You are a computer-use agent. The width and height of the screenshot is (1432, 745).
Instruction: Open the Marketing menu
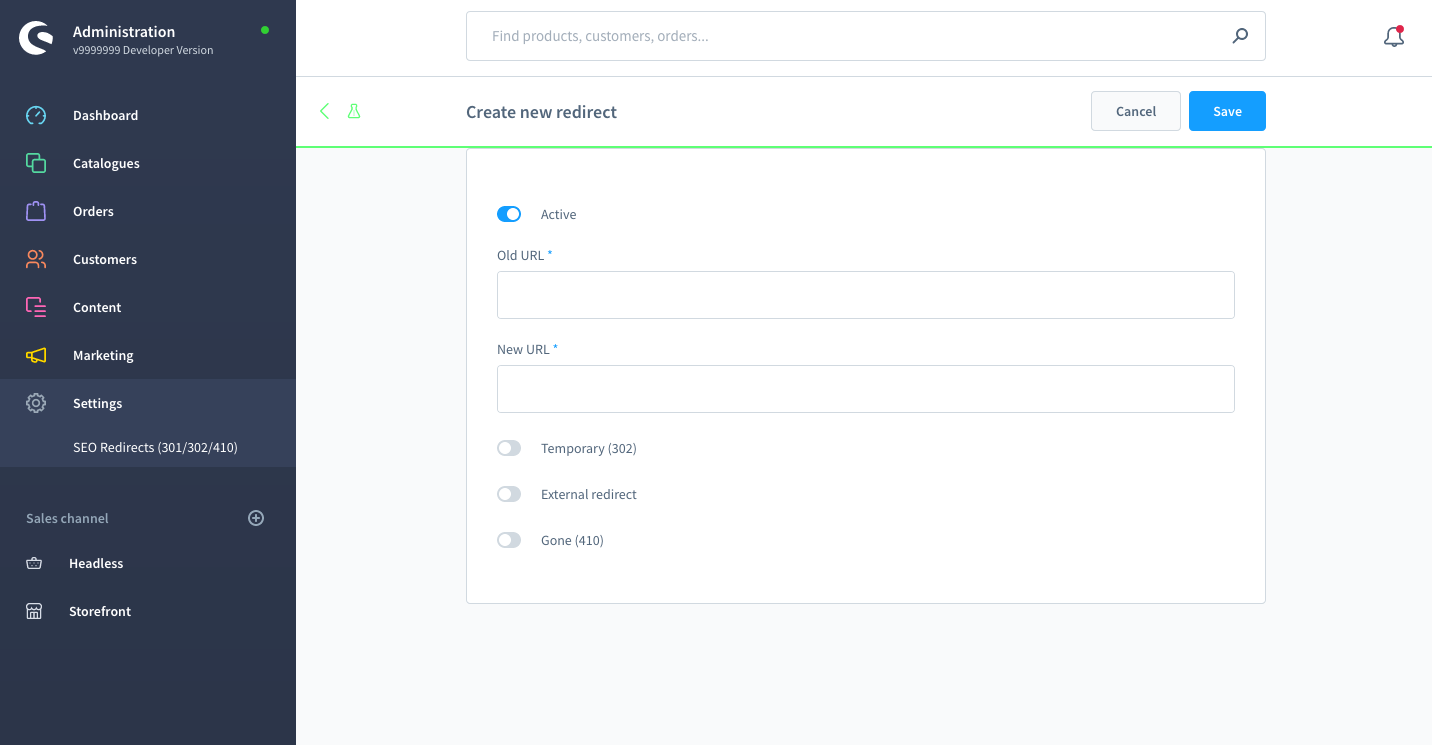pos(148,355)
